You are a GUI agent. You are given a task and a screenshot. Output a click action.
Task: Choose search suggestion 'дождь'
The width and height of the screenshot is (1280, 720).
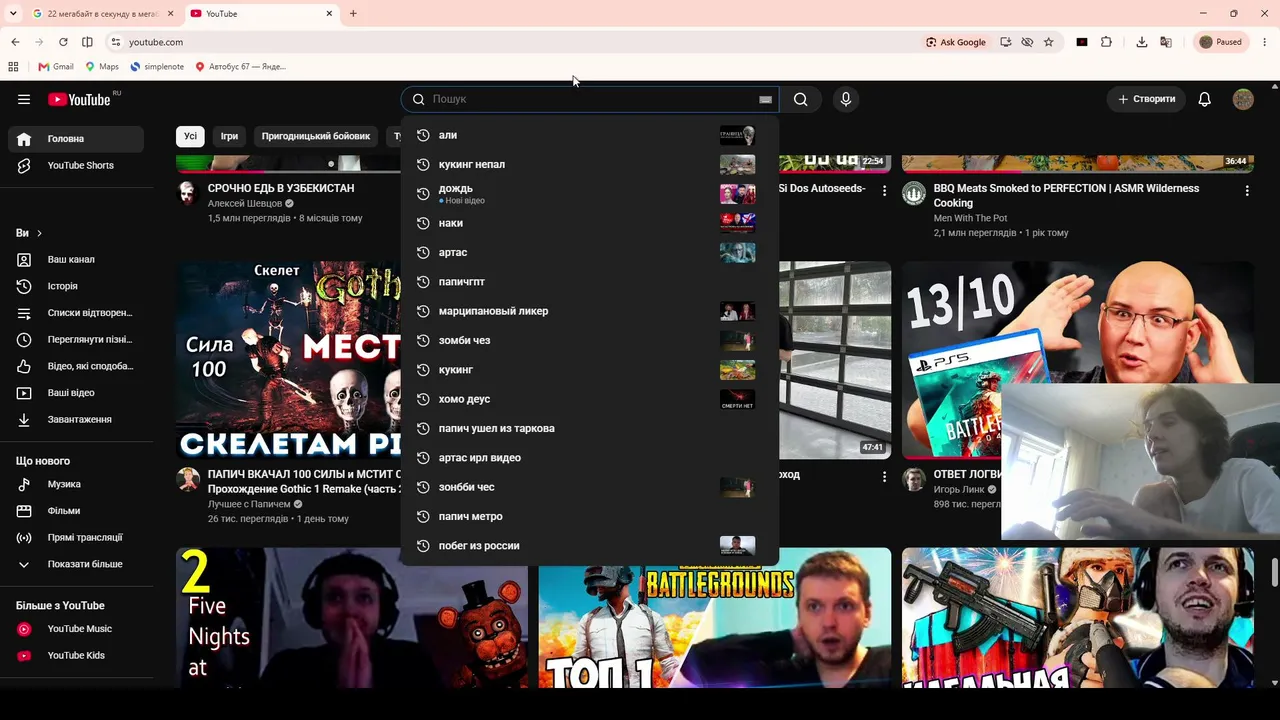pyautogui.click(x=589, y=193)
